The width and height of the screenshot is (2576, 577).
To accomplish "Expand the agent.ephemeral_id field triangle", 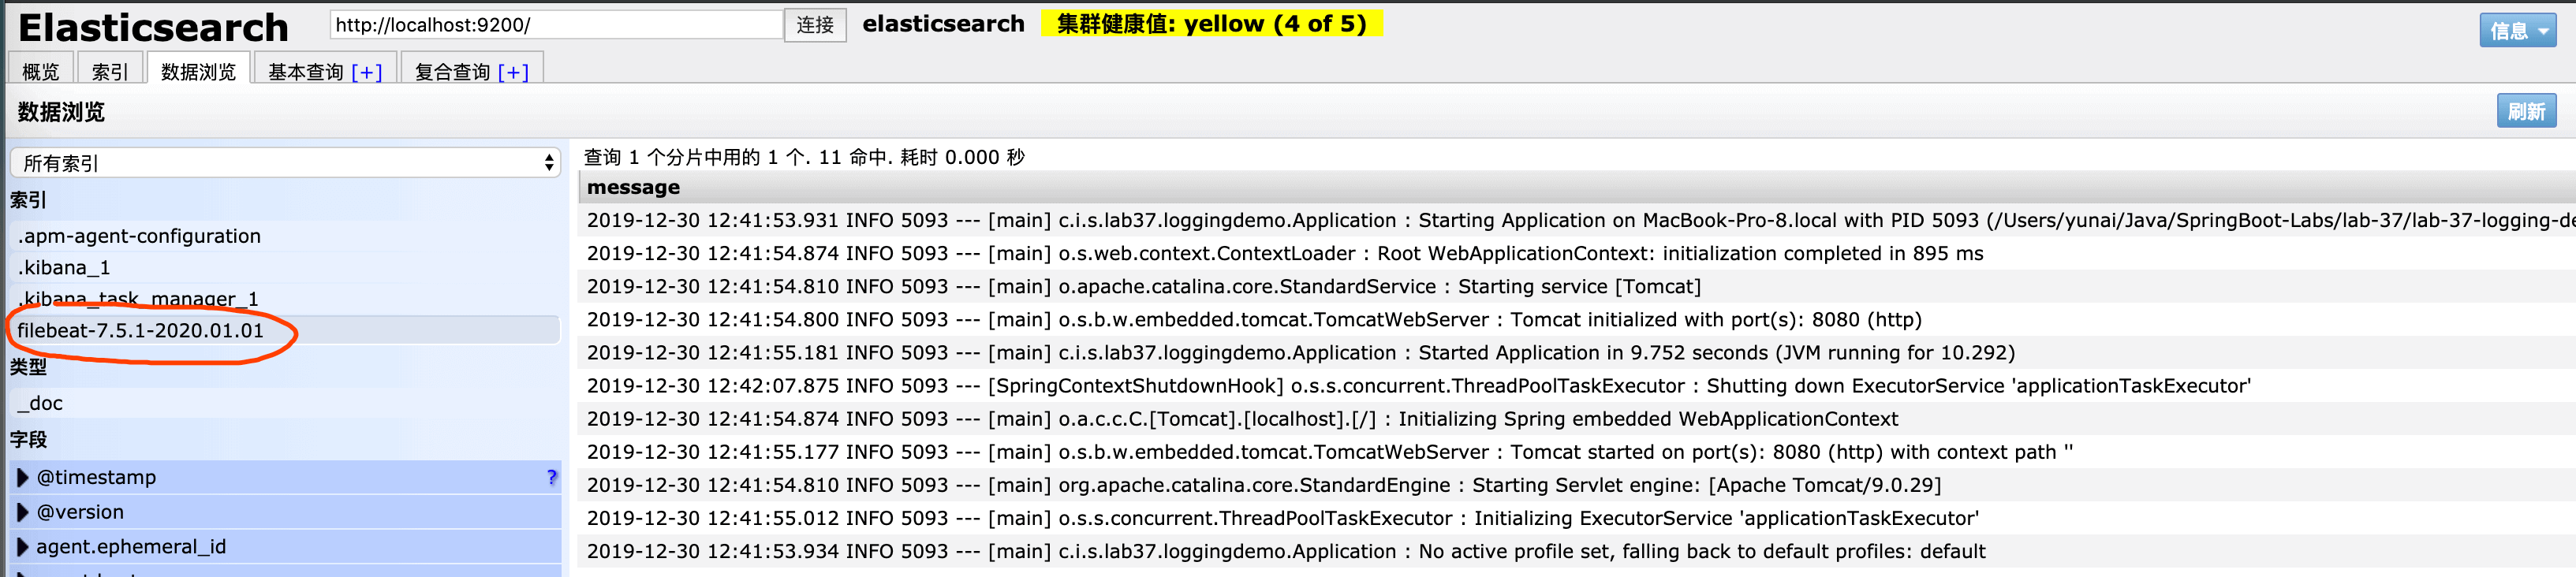I will 23,547.
